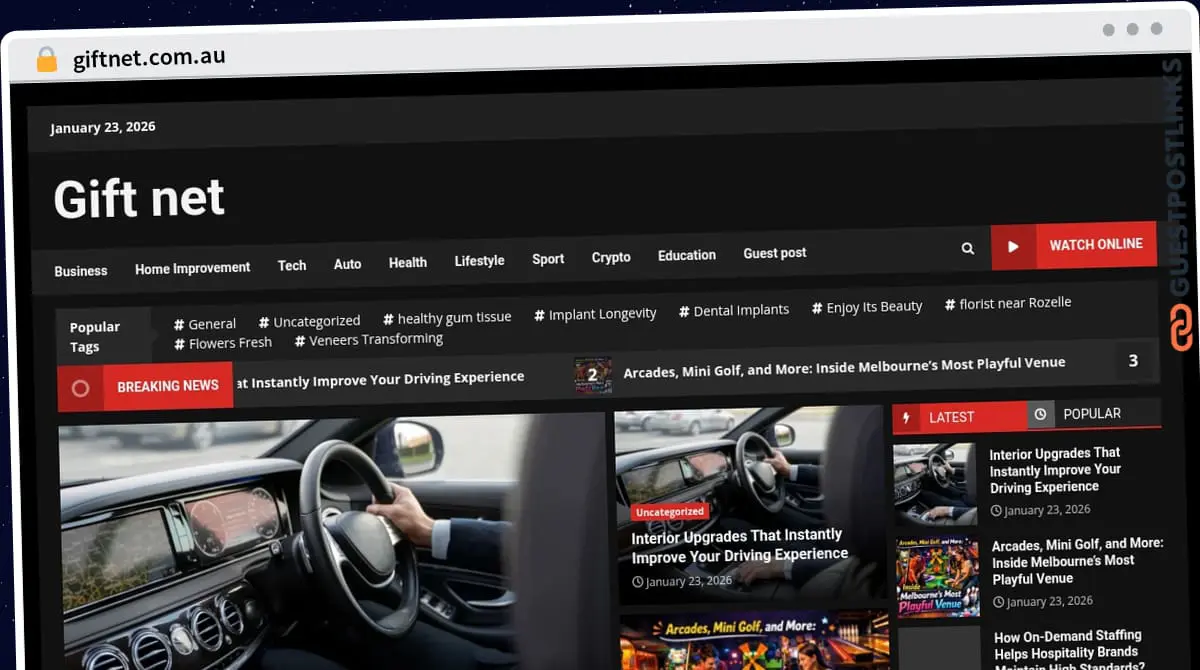Click the clock icon beside Popular
The width and height of the screenshot is (1200, 670).
click(x=1040, y=413)
